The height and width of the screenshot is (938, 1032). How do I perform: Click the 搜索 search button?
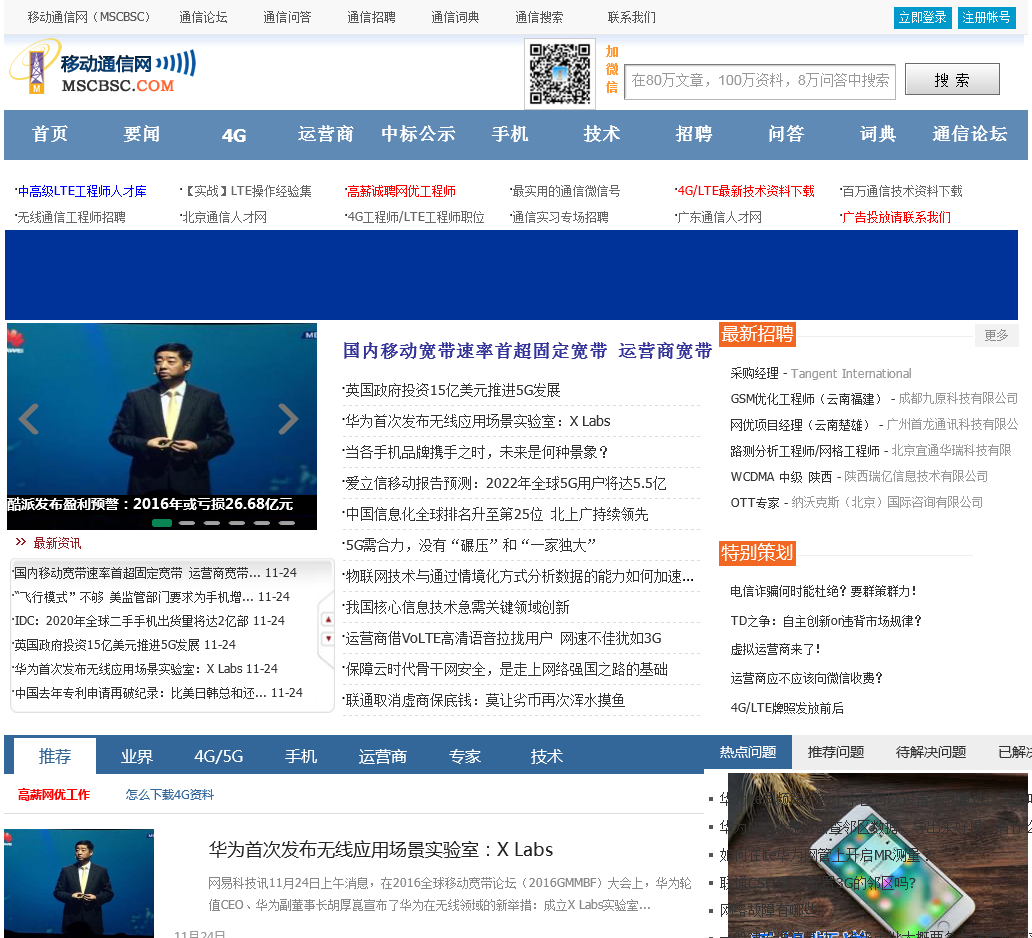[x=952, y=80]
